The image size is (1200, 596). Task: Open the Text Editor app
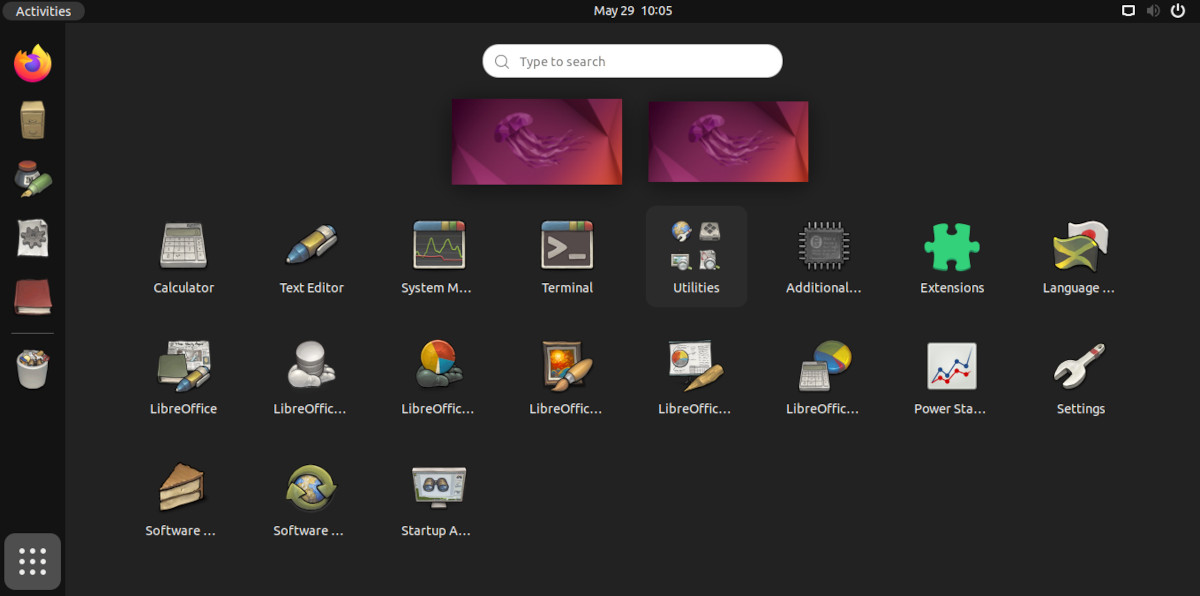(311, 245)
